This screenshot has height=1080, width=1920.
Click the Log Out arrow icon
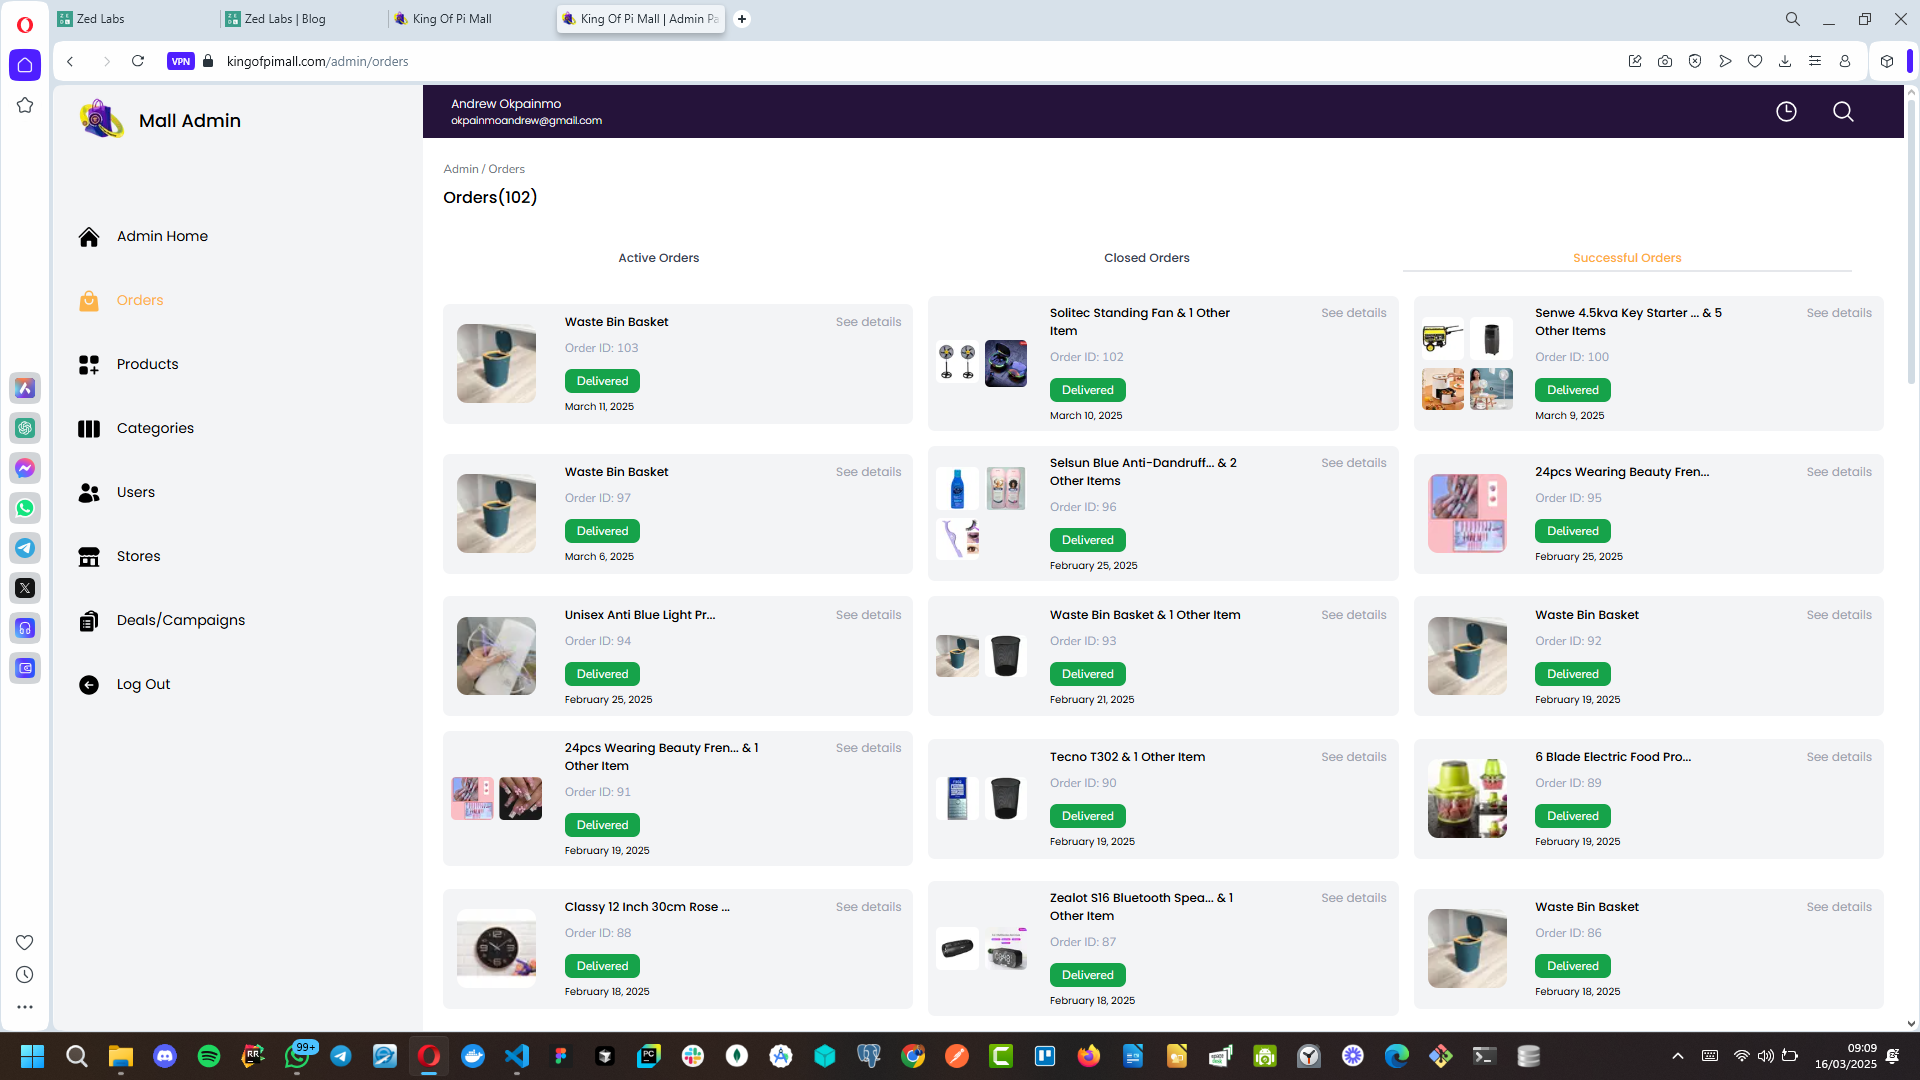pyautogui.click(x=89, y=685)
